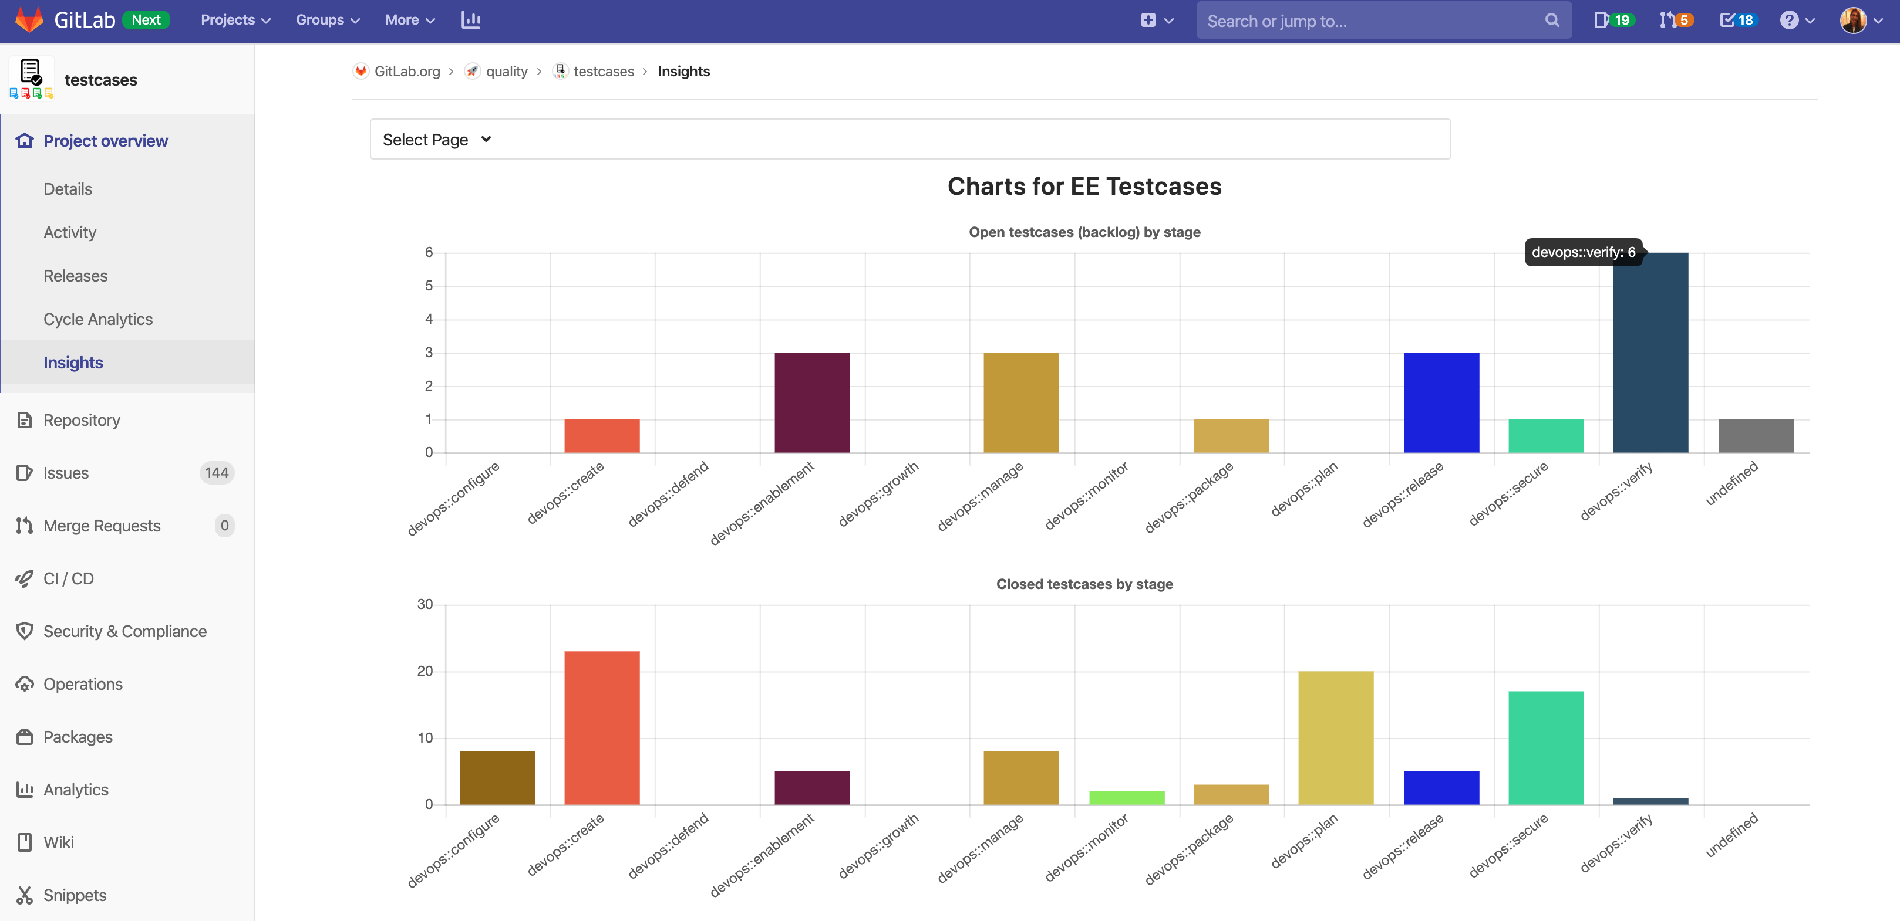Viewport: 1900px width, 921px height.
Task: Click the search or jump to field
Action: pos(1384,19)
